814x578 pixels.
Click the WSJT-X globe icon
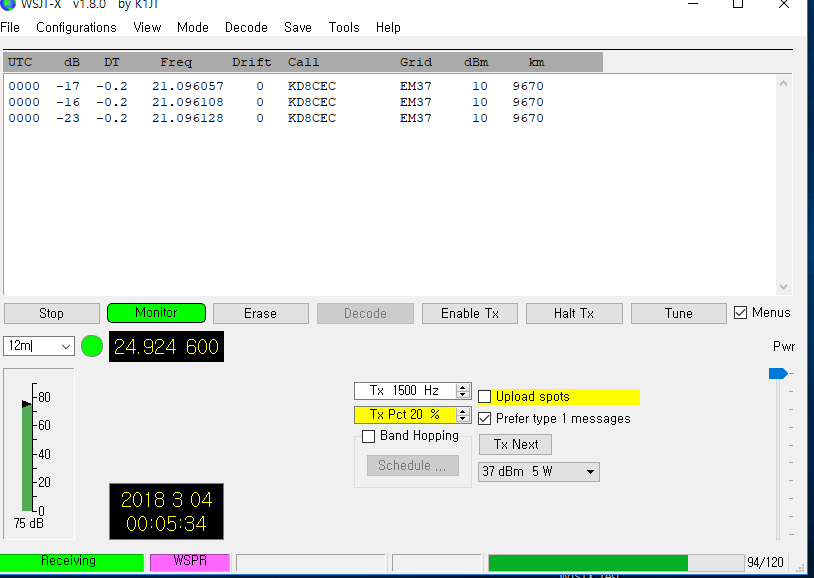10,6
